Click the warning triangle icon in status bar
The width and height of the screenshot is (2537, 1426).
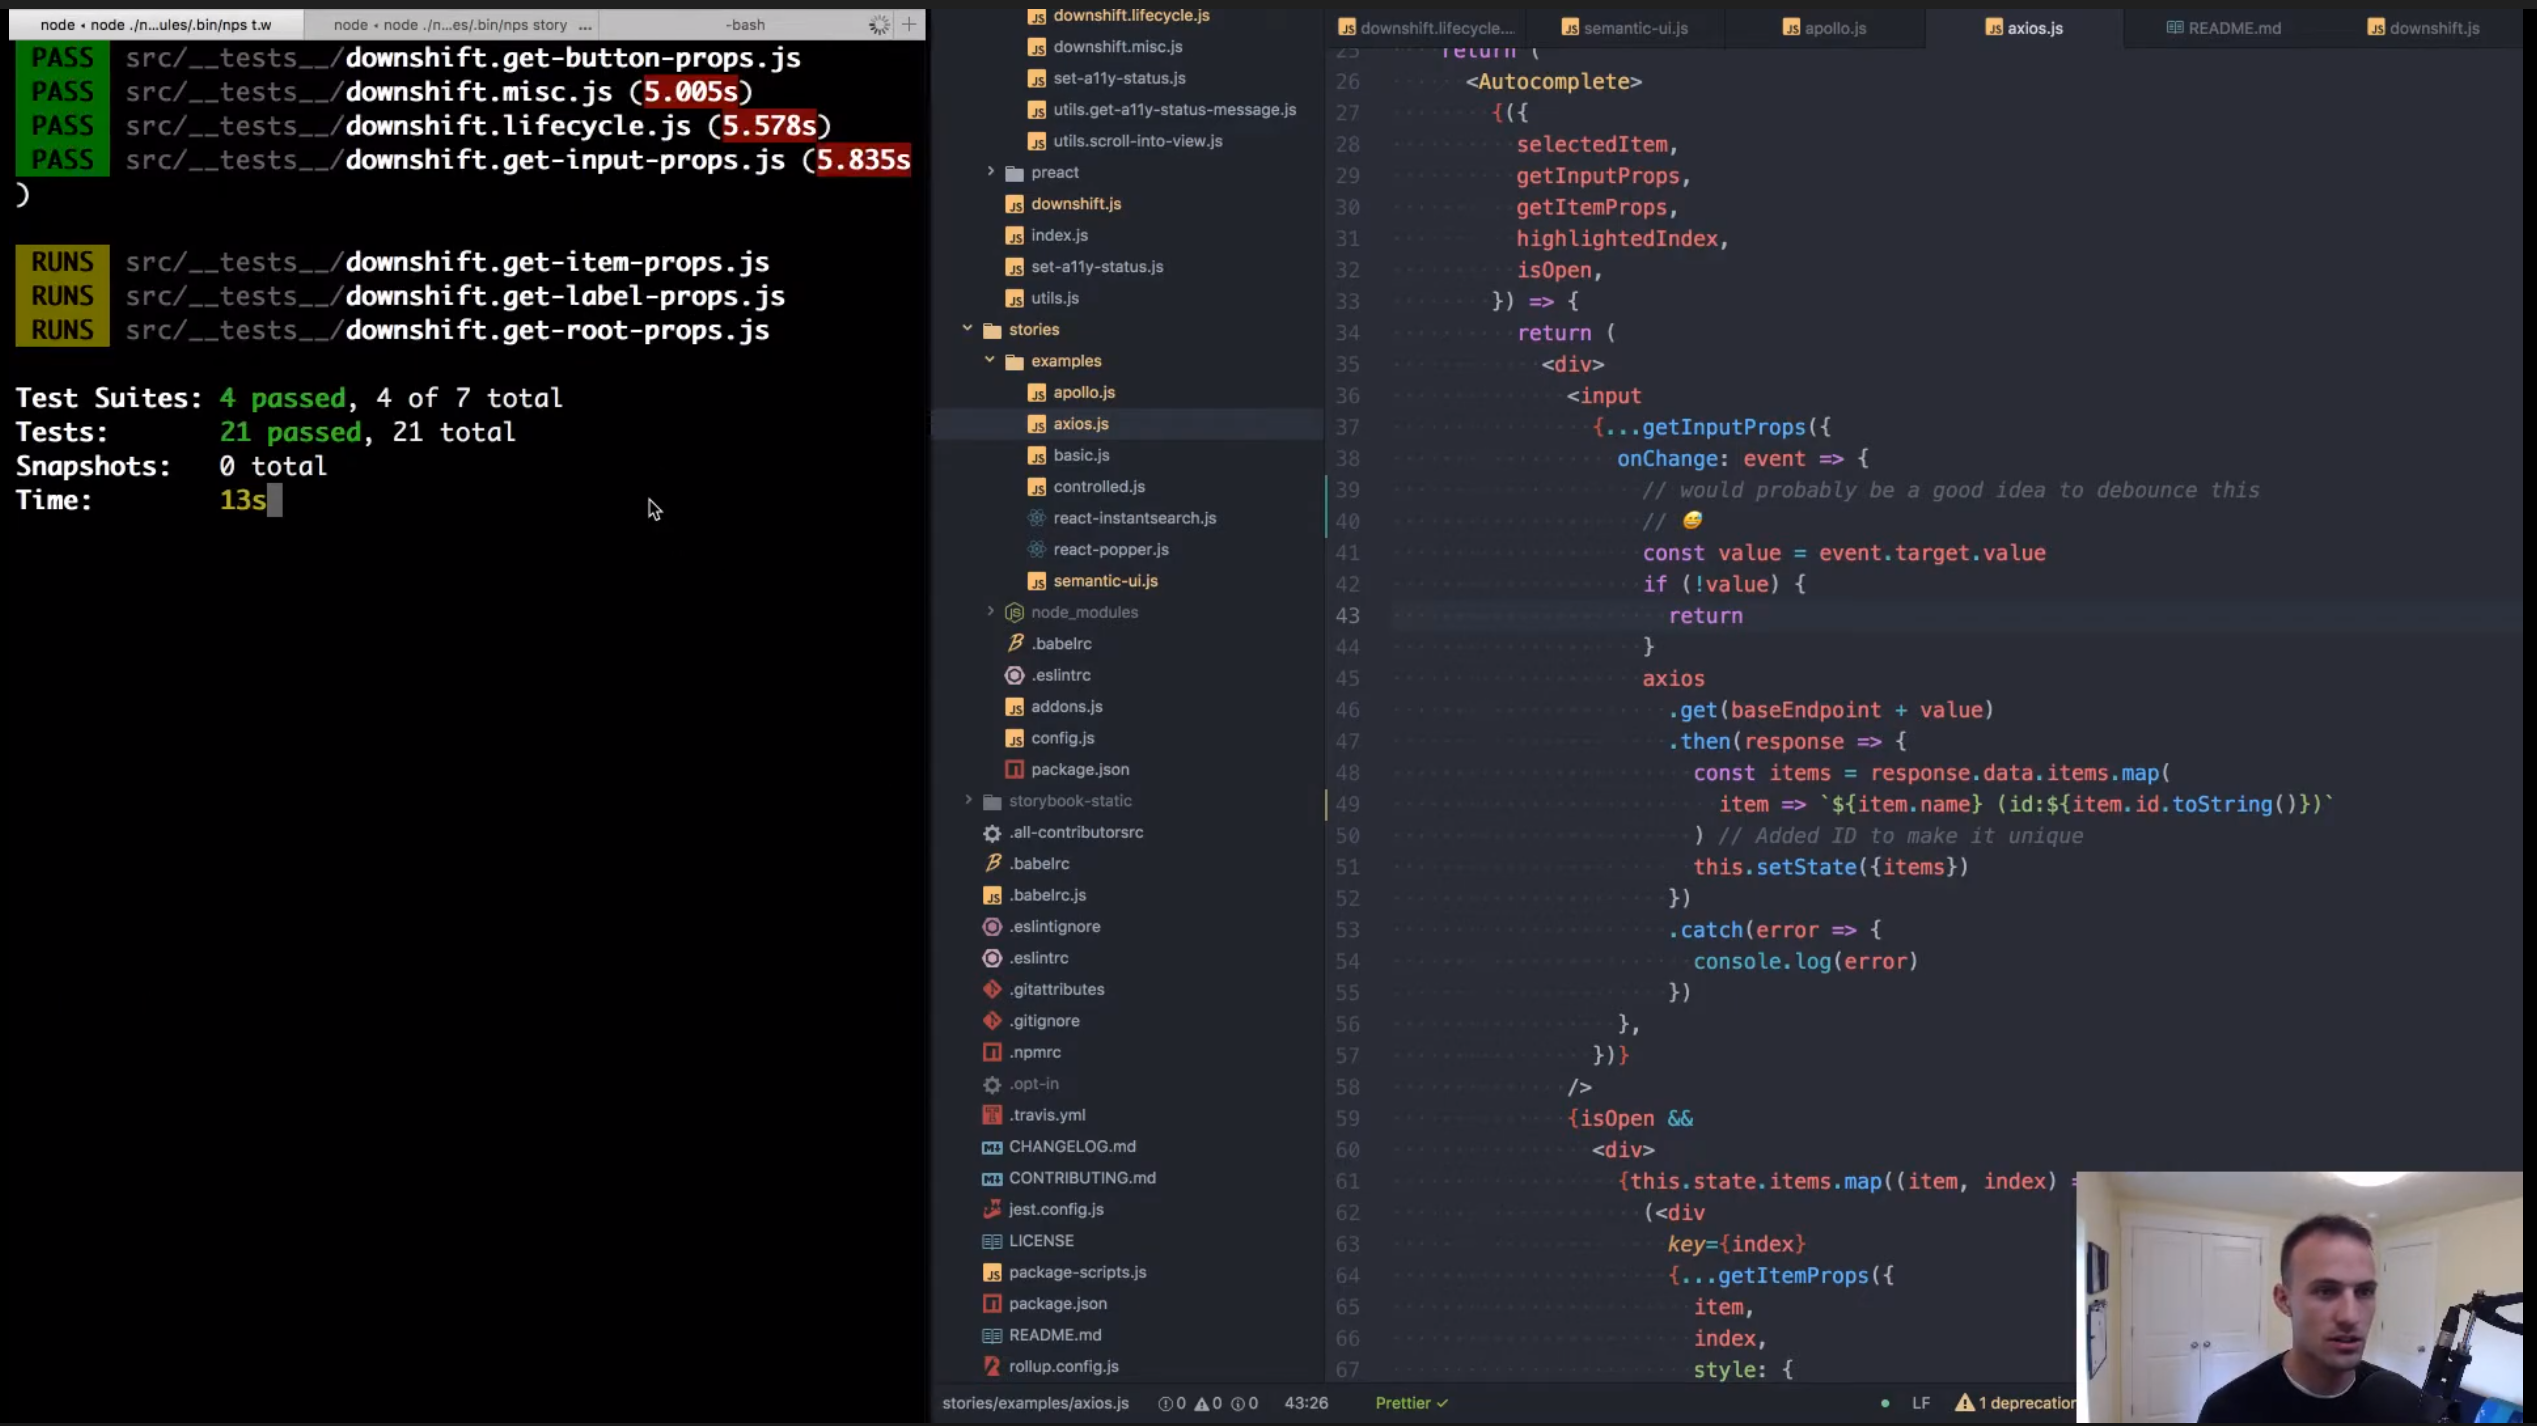1201,1403
